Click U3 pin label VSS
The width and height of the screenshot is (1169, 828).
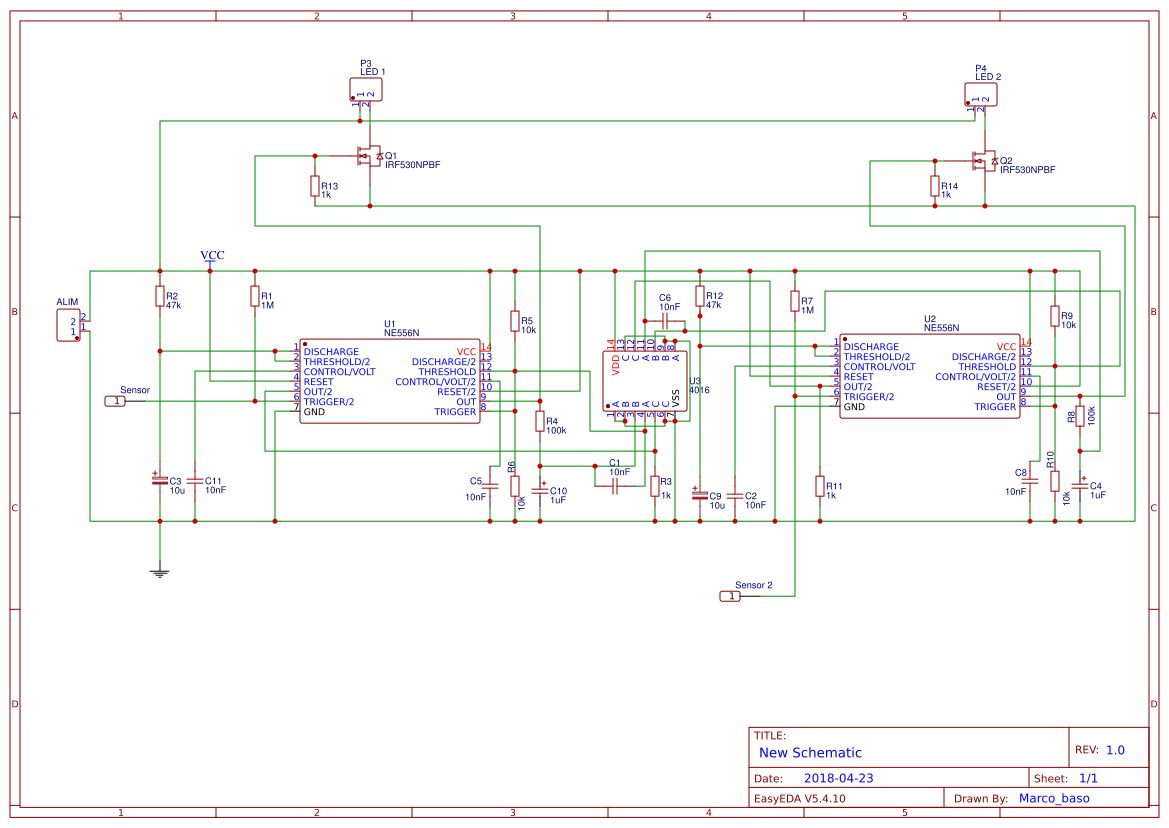pos(675,398)
